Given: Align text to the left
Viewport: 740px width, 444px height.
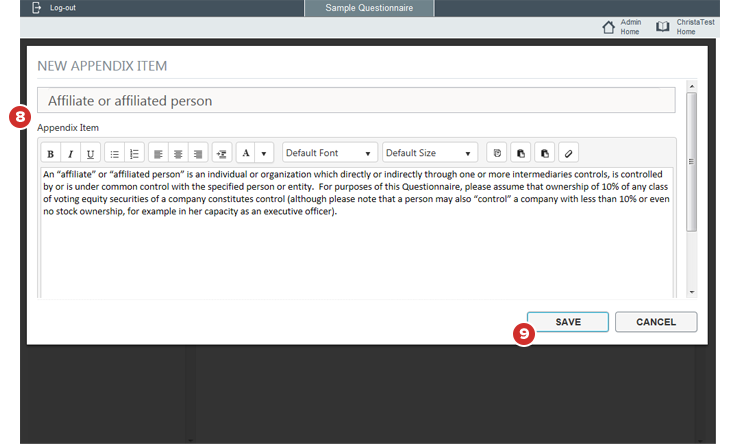Looking at the screenshot, I should click(x=158, y=154).
